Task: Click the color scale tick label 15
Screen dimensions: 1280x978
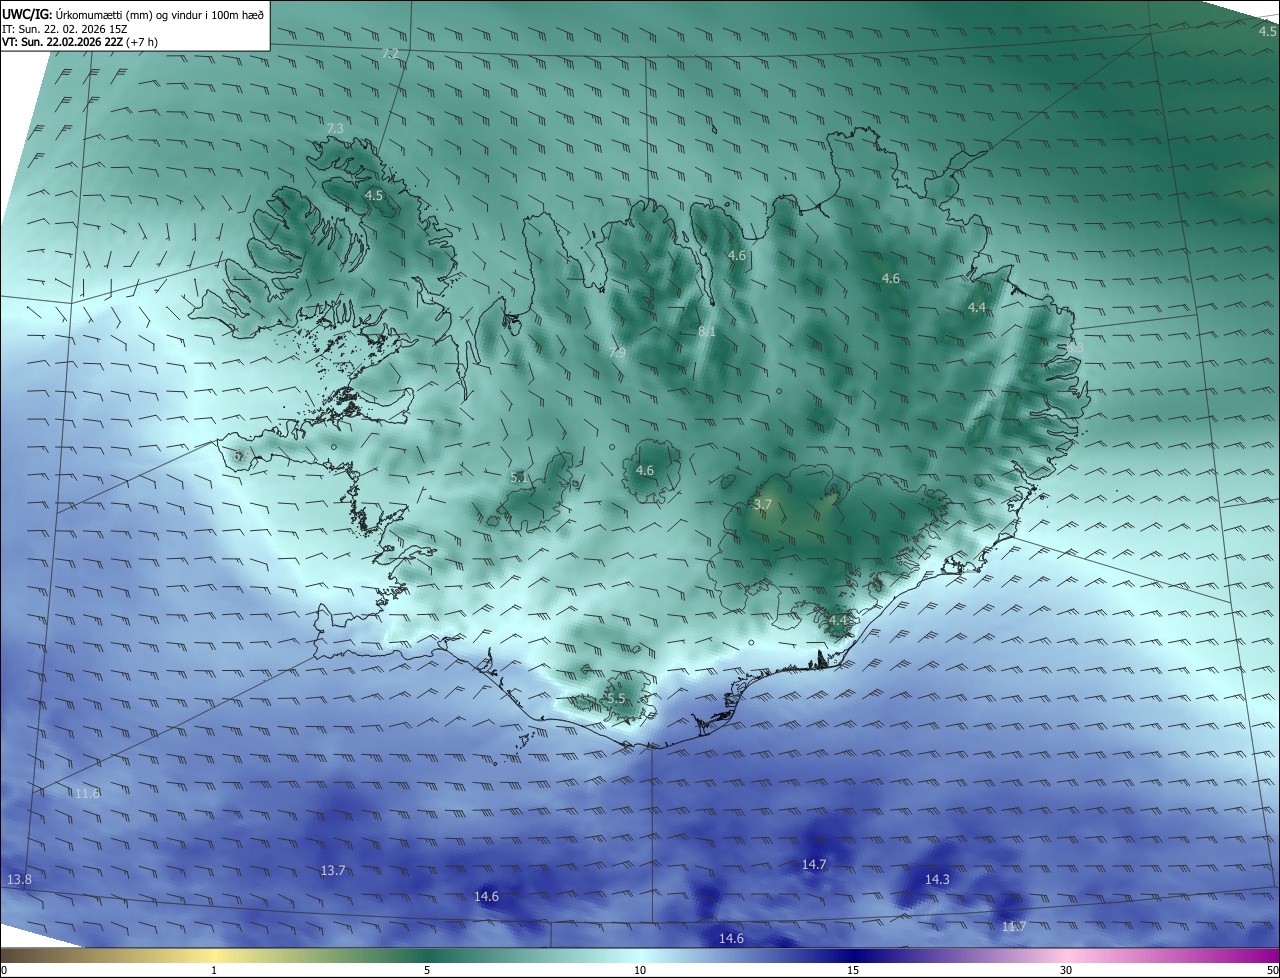Action: [x=853, y=970]
